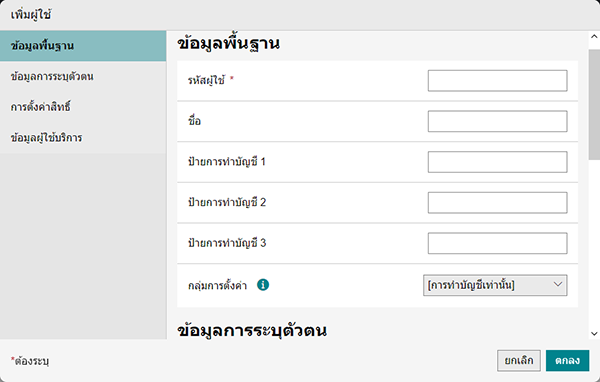Click the ยกเลิก button
The image size is (600, 382).
518,361
